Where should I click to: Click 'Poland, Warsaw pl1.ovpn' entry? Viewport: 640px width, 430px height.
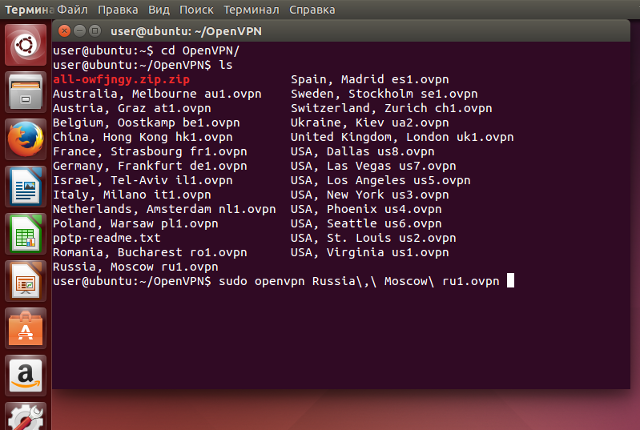tap(136, 224)
